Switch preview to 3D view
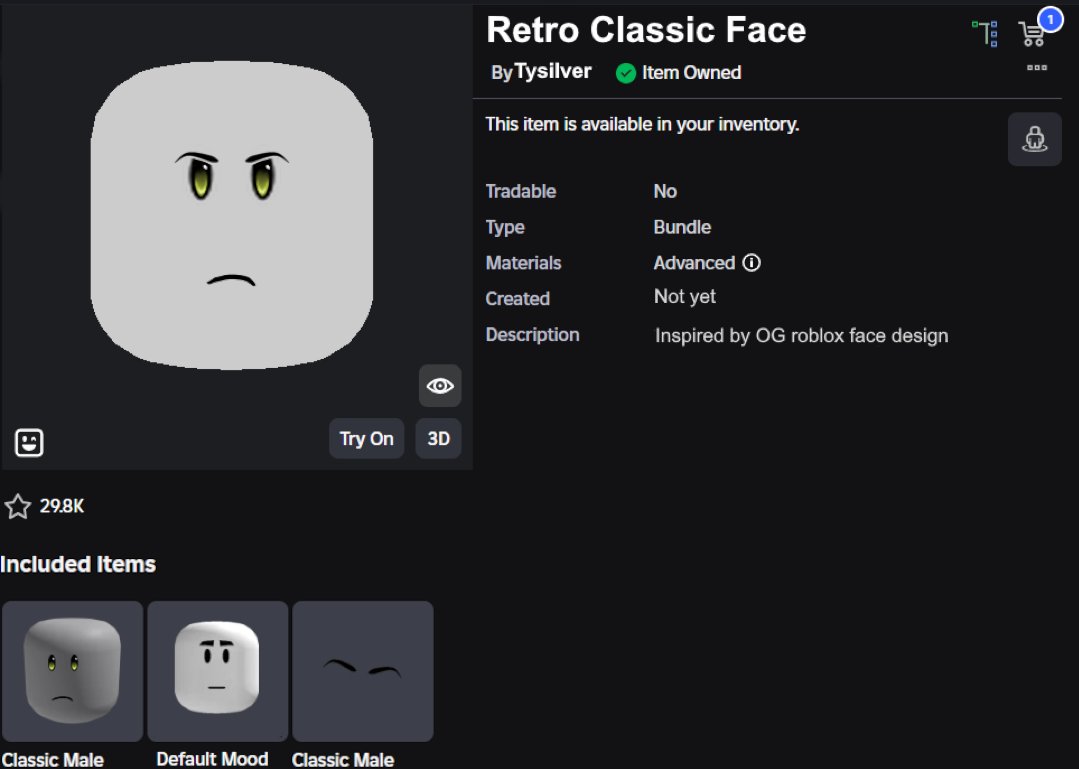This screenshot has height=769, width=1079. [x=438, y=439]
